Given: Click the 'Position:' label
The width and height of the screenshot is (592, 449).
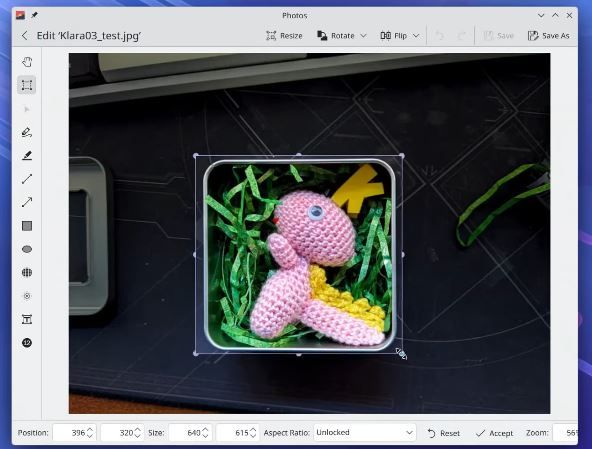Looking at the screenshot, I should tap(33, 433).
